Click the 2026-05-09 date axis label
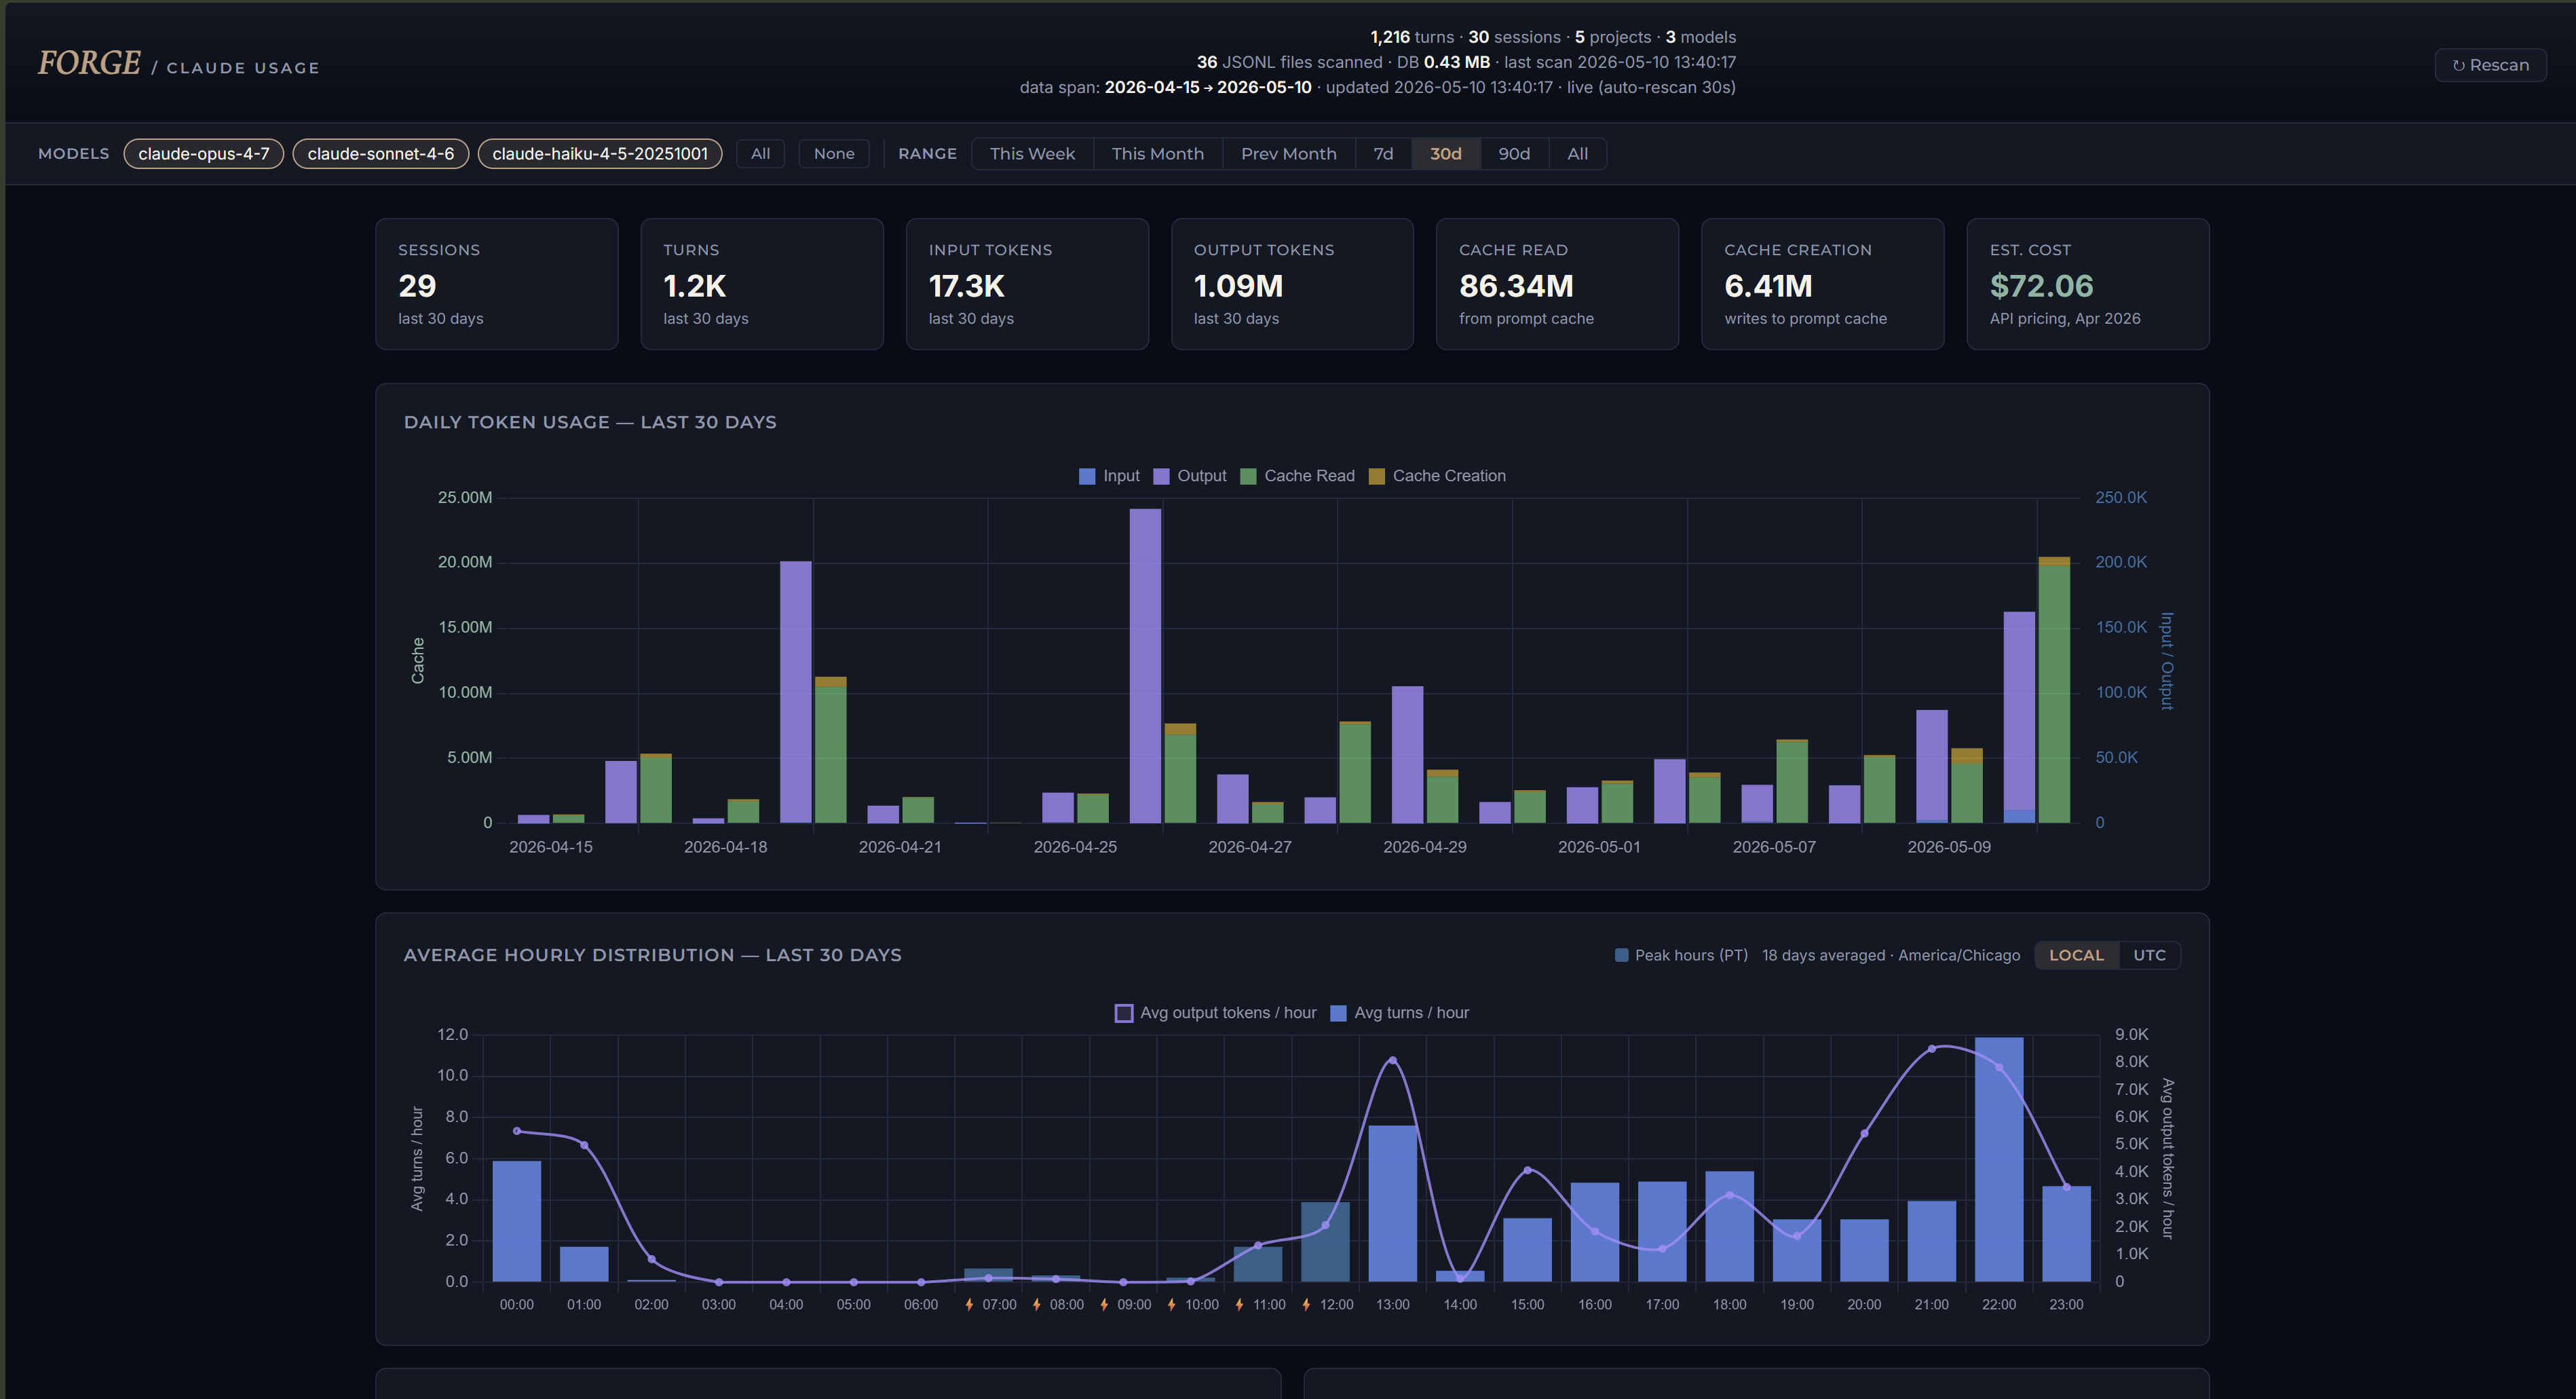Image resolution: width=2576 pixels, height=1399 pixels. [x=1948, y=847]
